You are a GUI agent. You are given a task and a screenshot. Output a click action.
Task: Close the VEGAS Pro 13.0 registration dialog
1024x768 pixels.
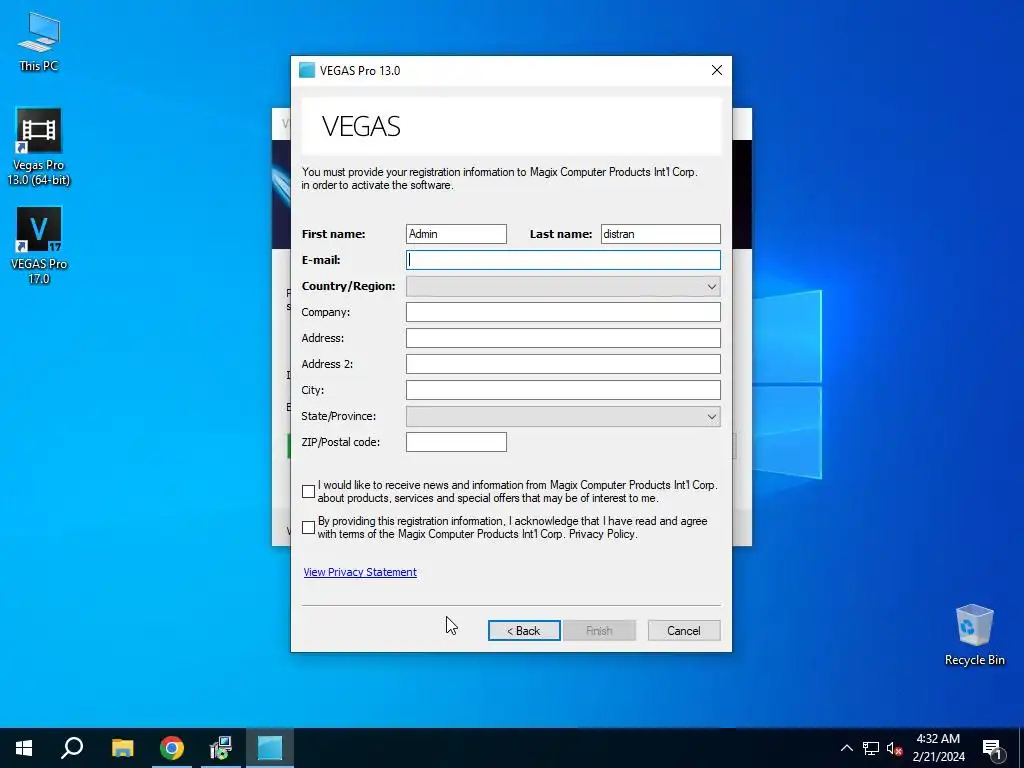[x=716, y=71]
